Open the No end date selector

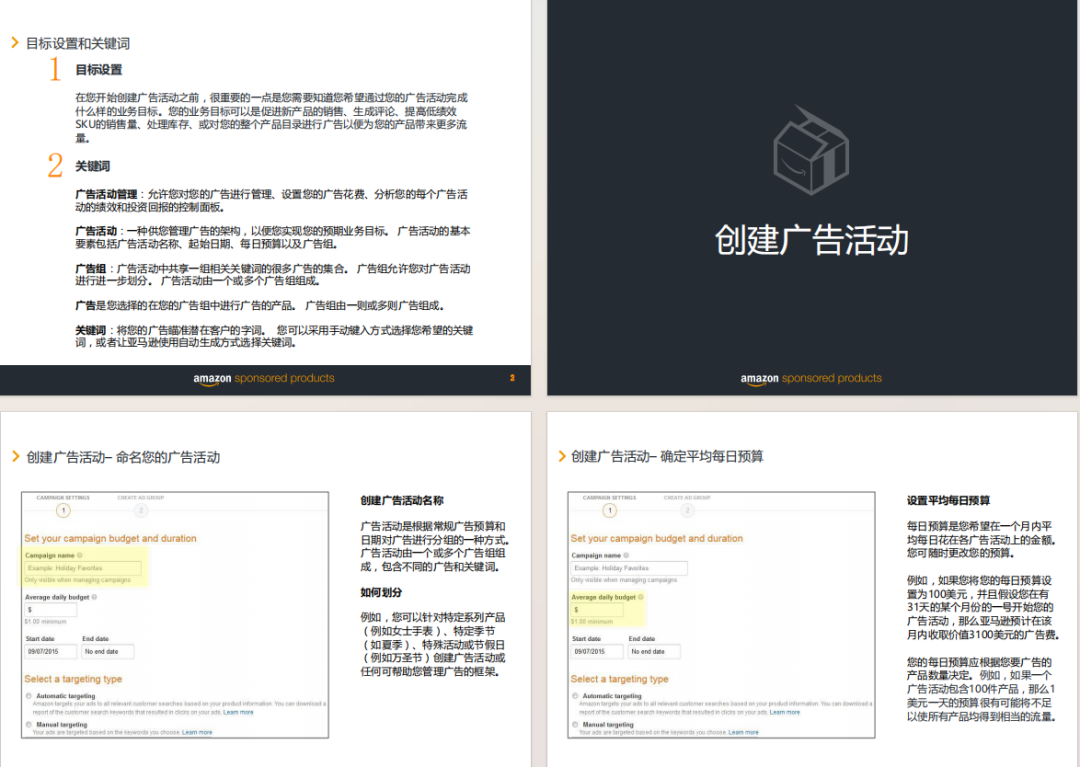(x=109, y=649)
